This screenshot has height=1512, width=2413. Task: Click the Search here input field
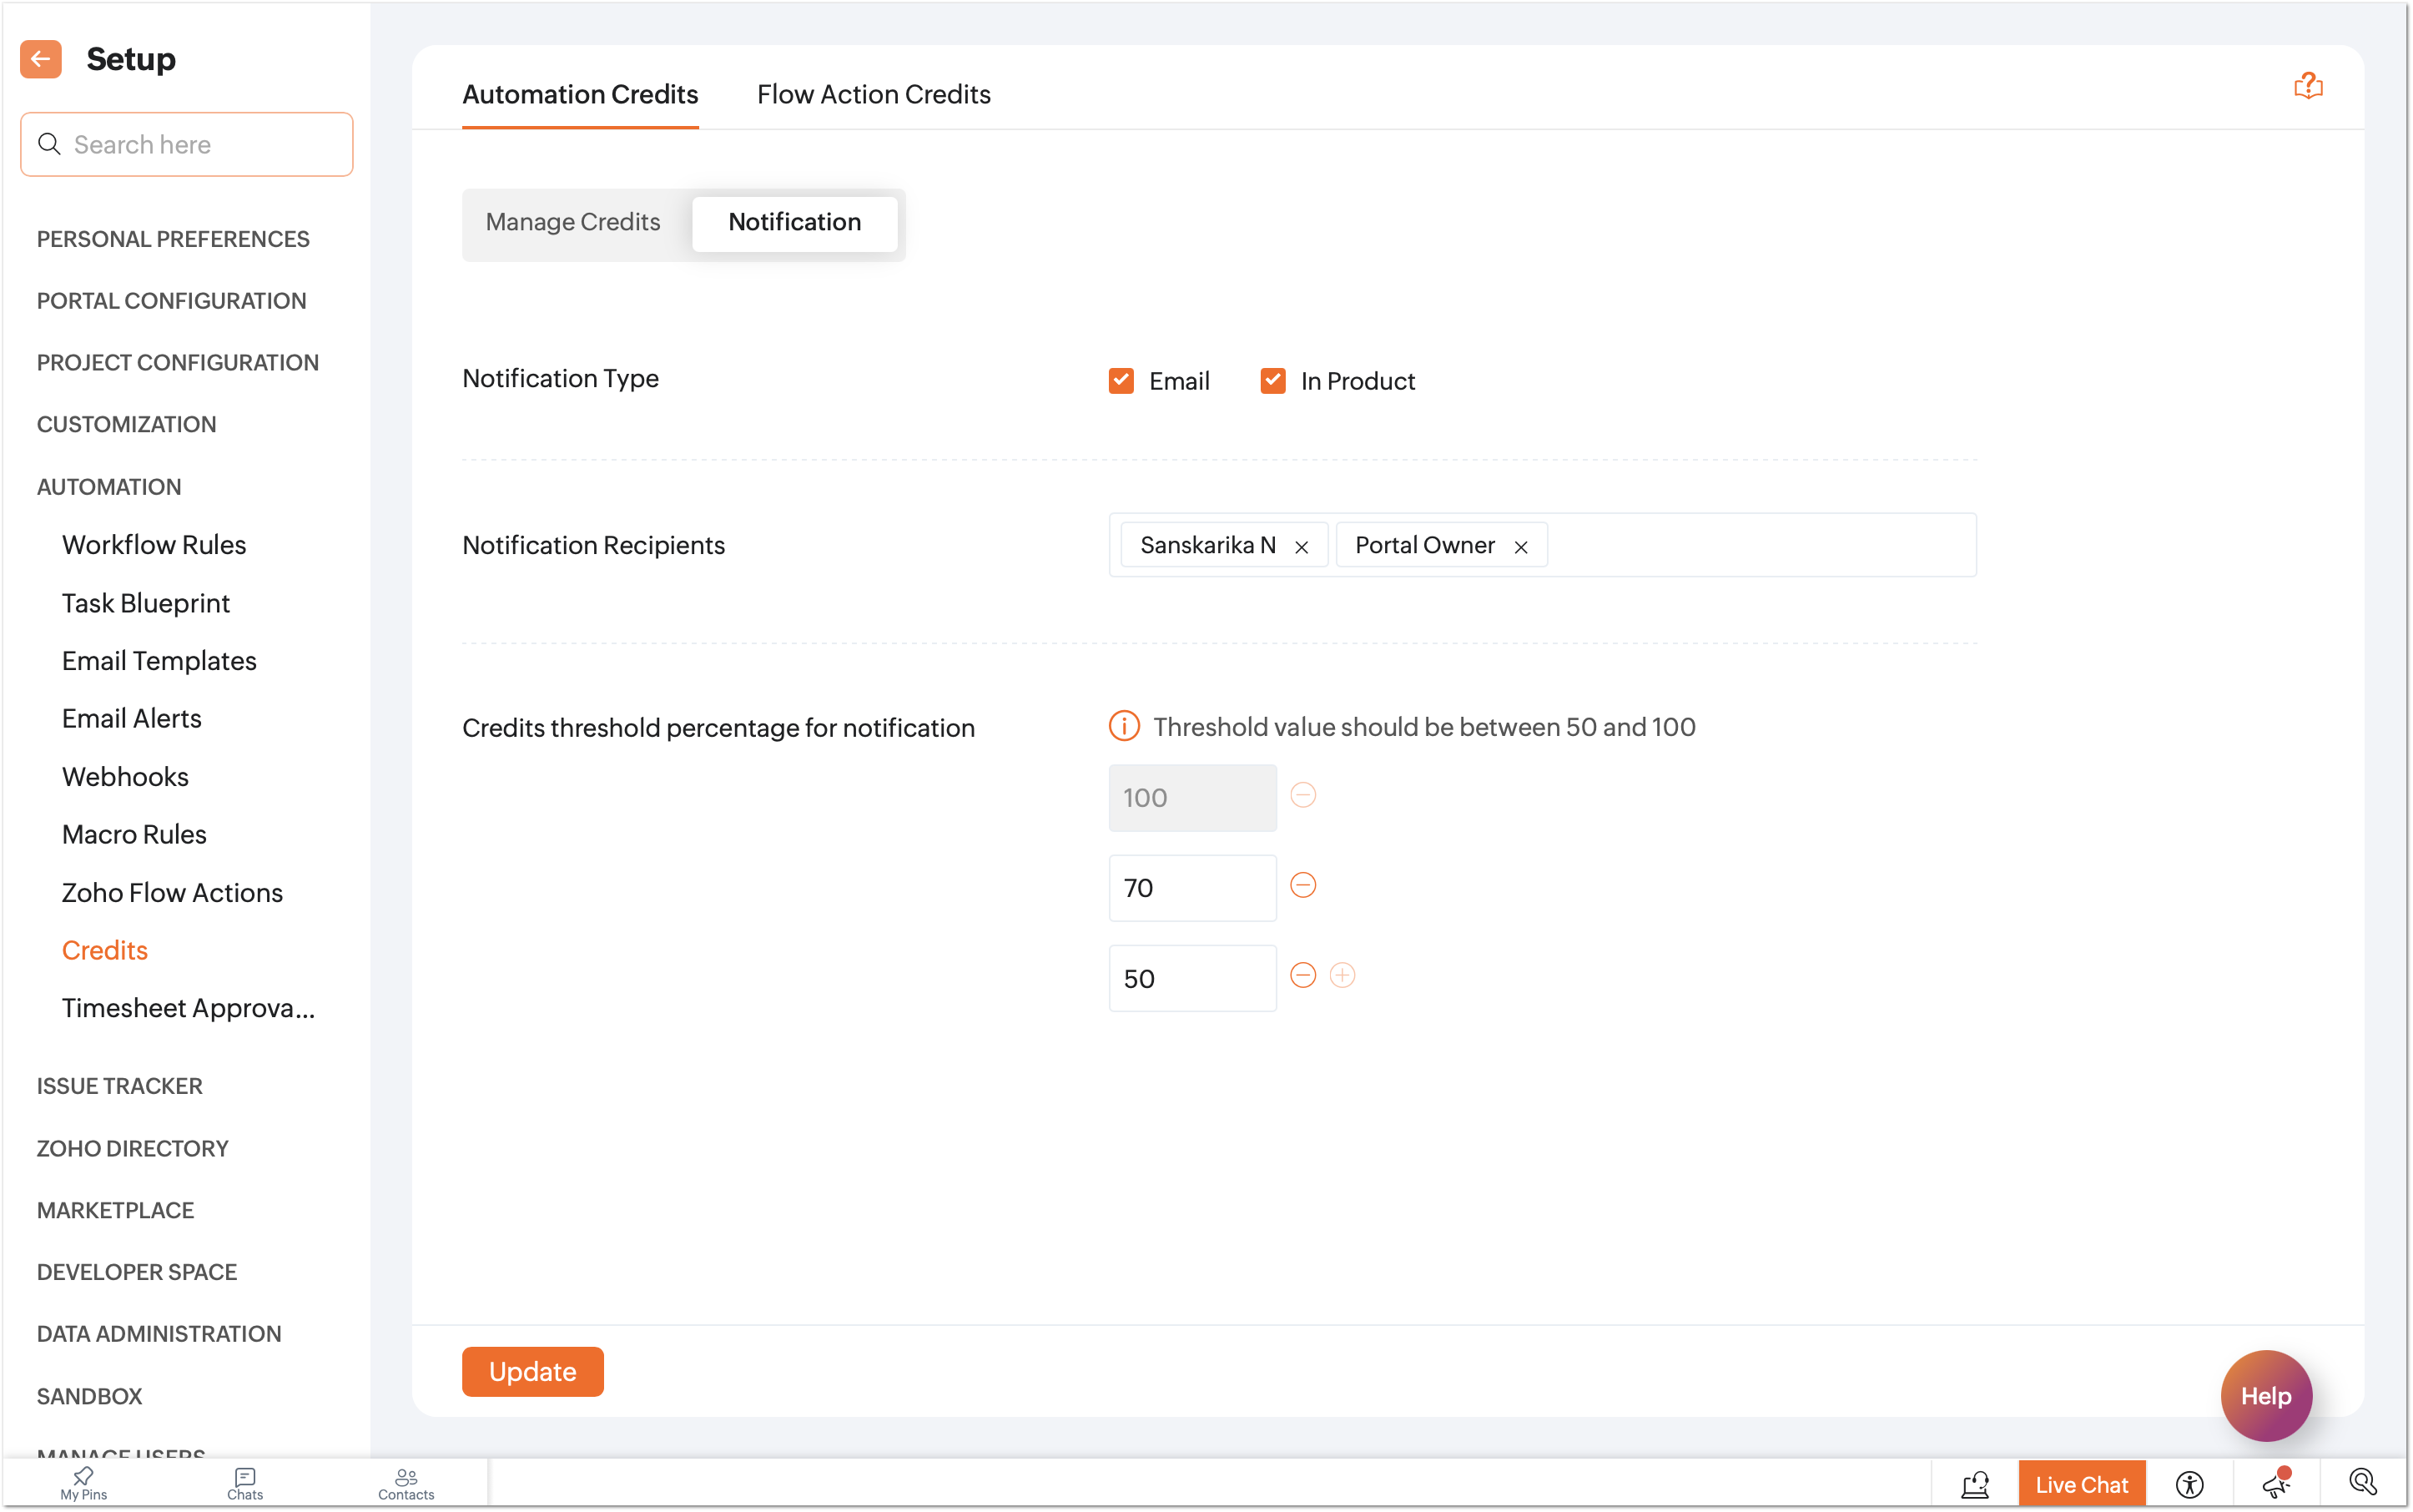(x=200, y=145)
